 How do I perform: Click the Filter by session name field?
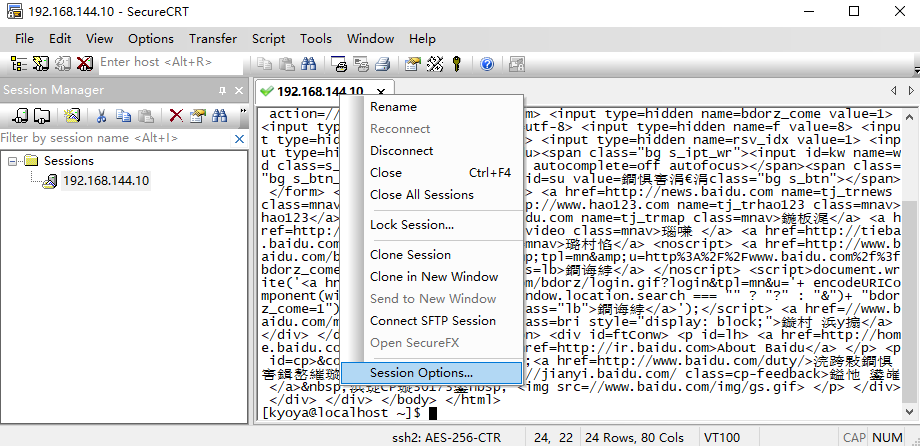114,138
